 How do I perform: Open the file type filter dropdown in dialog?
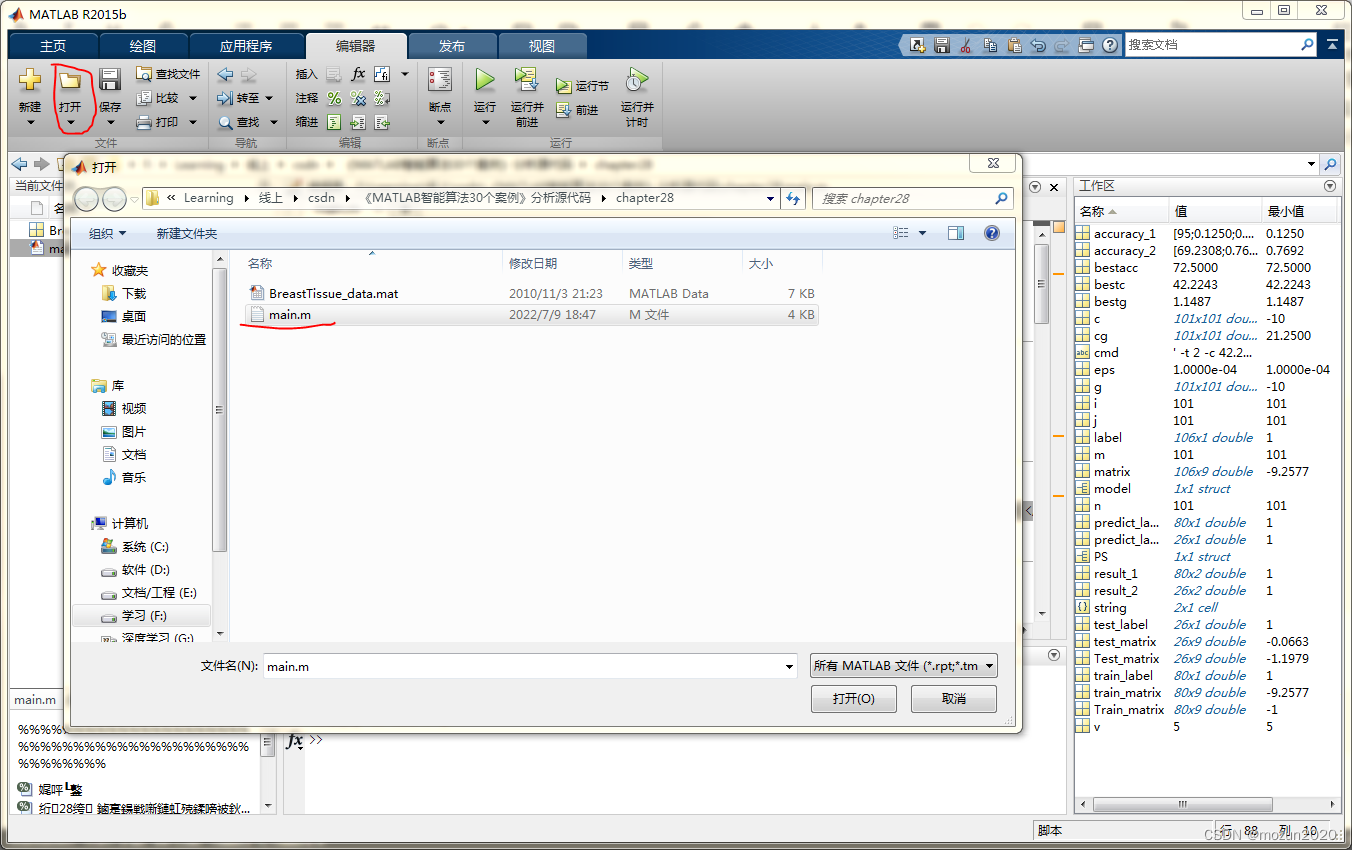[x=904, y=666]
